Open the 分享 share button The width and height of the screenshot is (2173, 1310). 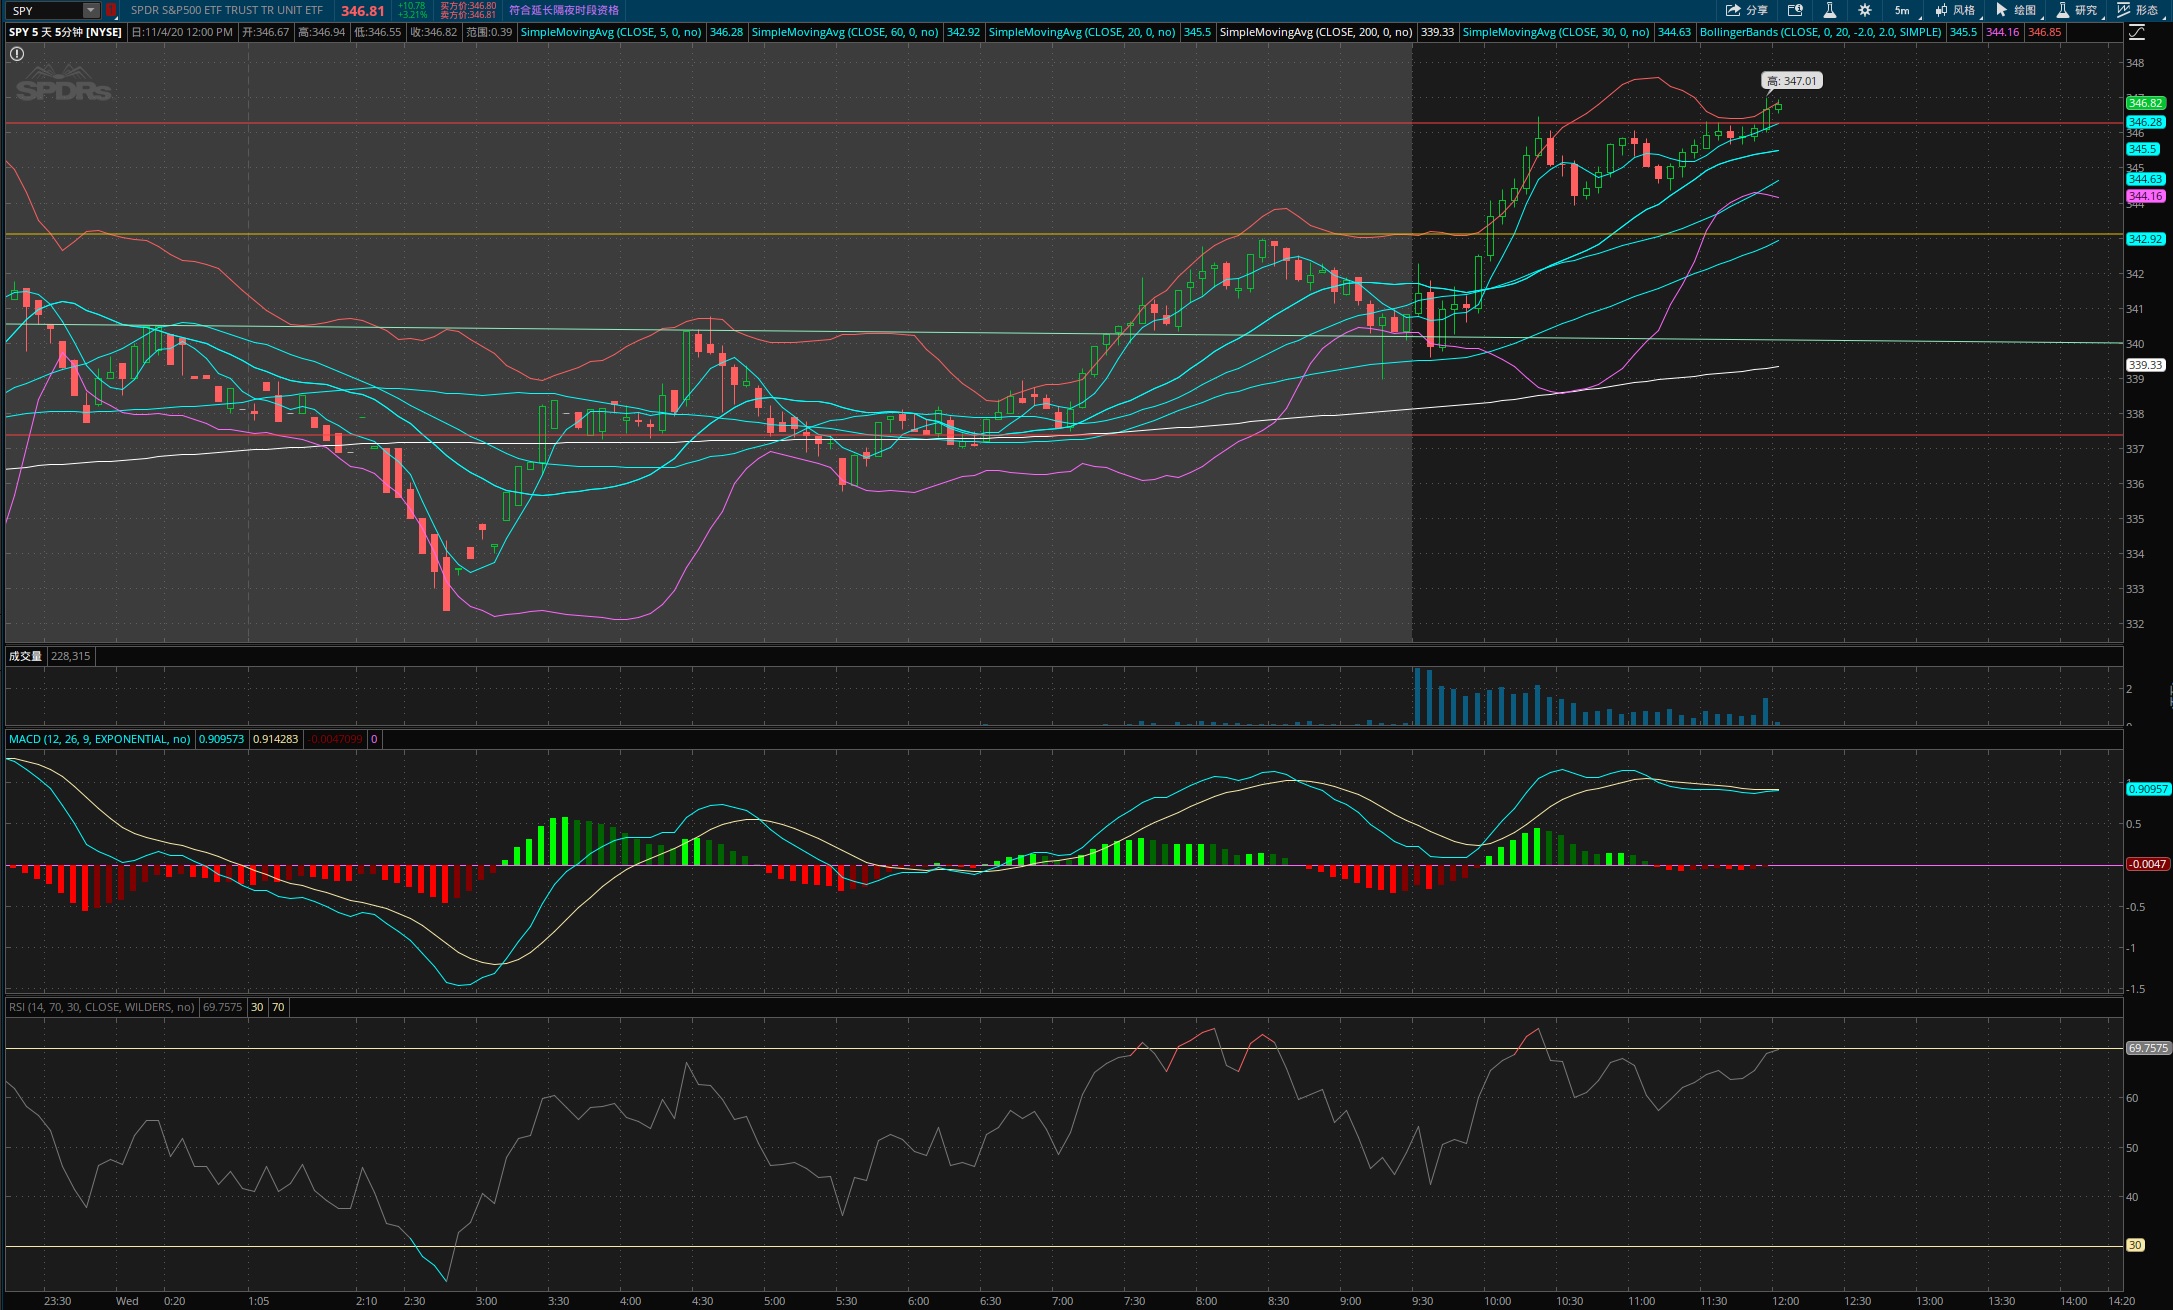(1746, 10)
